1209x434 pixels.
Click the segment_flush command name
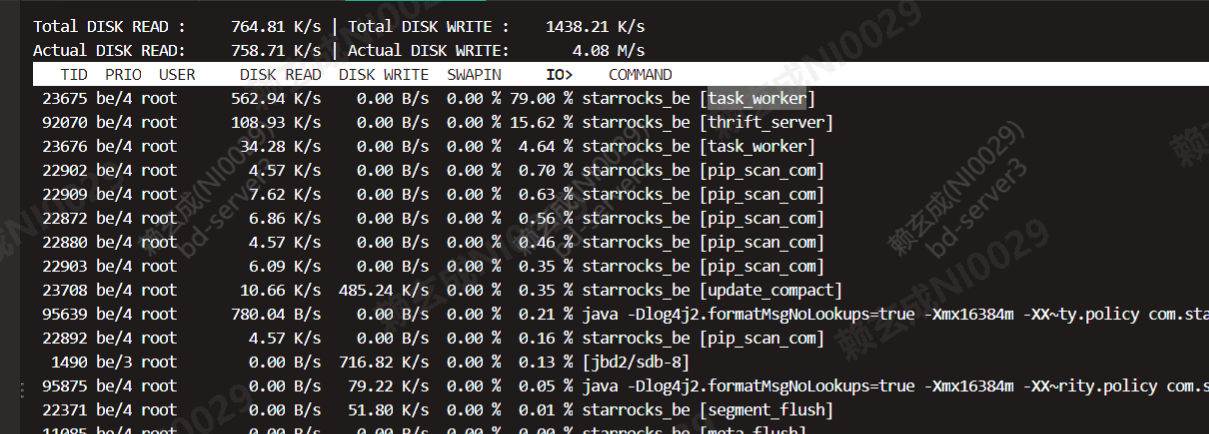[x=766, y=410]
